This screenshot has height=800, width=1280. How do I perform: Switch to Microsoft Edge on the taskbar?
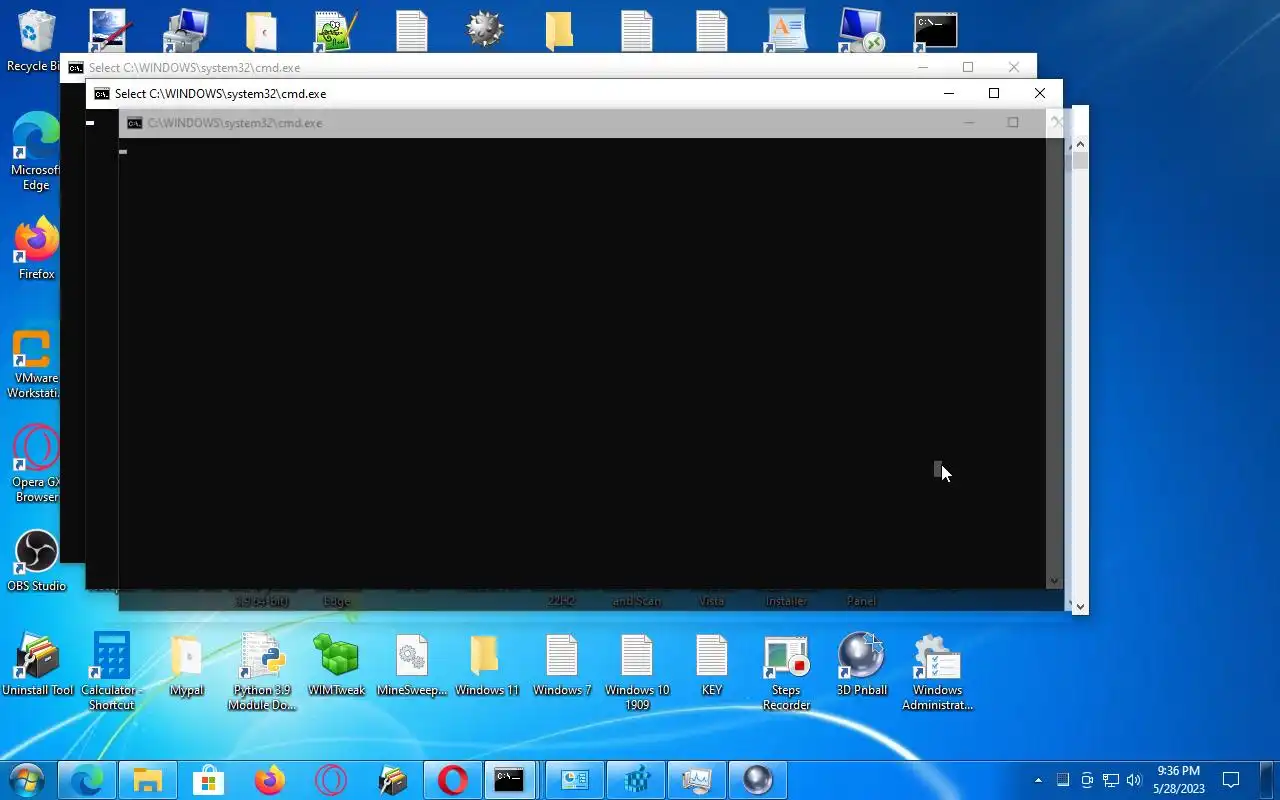click(87, 780)
